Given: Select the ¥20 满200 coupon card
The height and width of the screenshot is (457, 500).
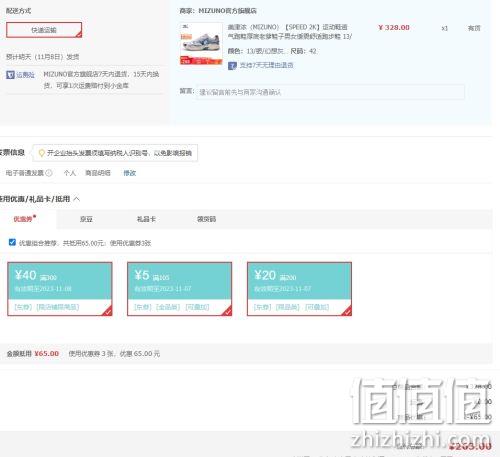Looking at the screenshot, I should [x=299, y=289].
